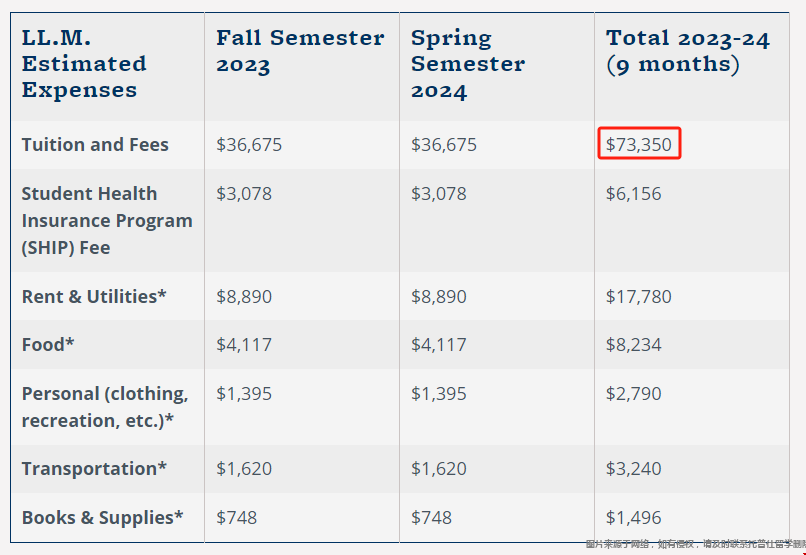Select the Tuition and Fees row label
Screen dimensions: 806x555
(95, 144)
